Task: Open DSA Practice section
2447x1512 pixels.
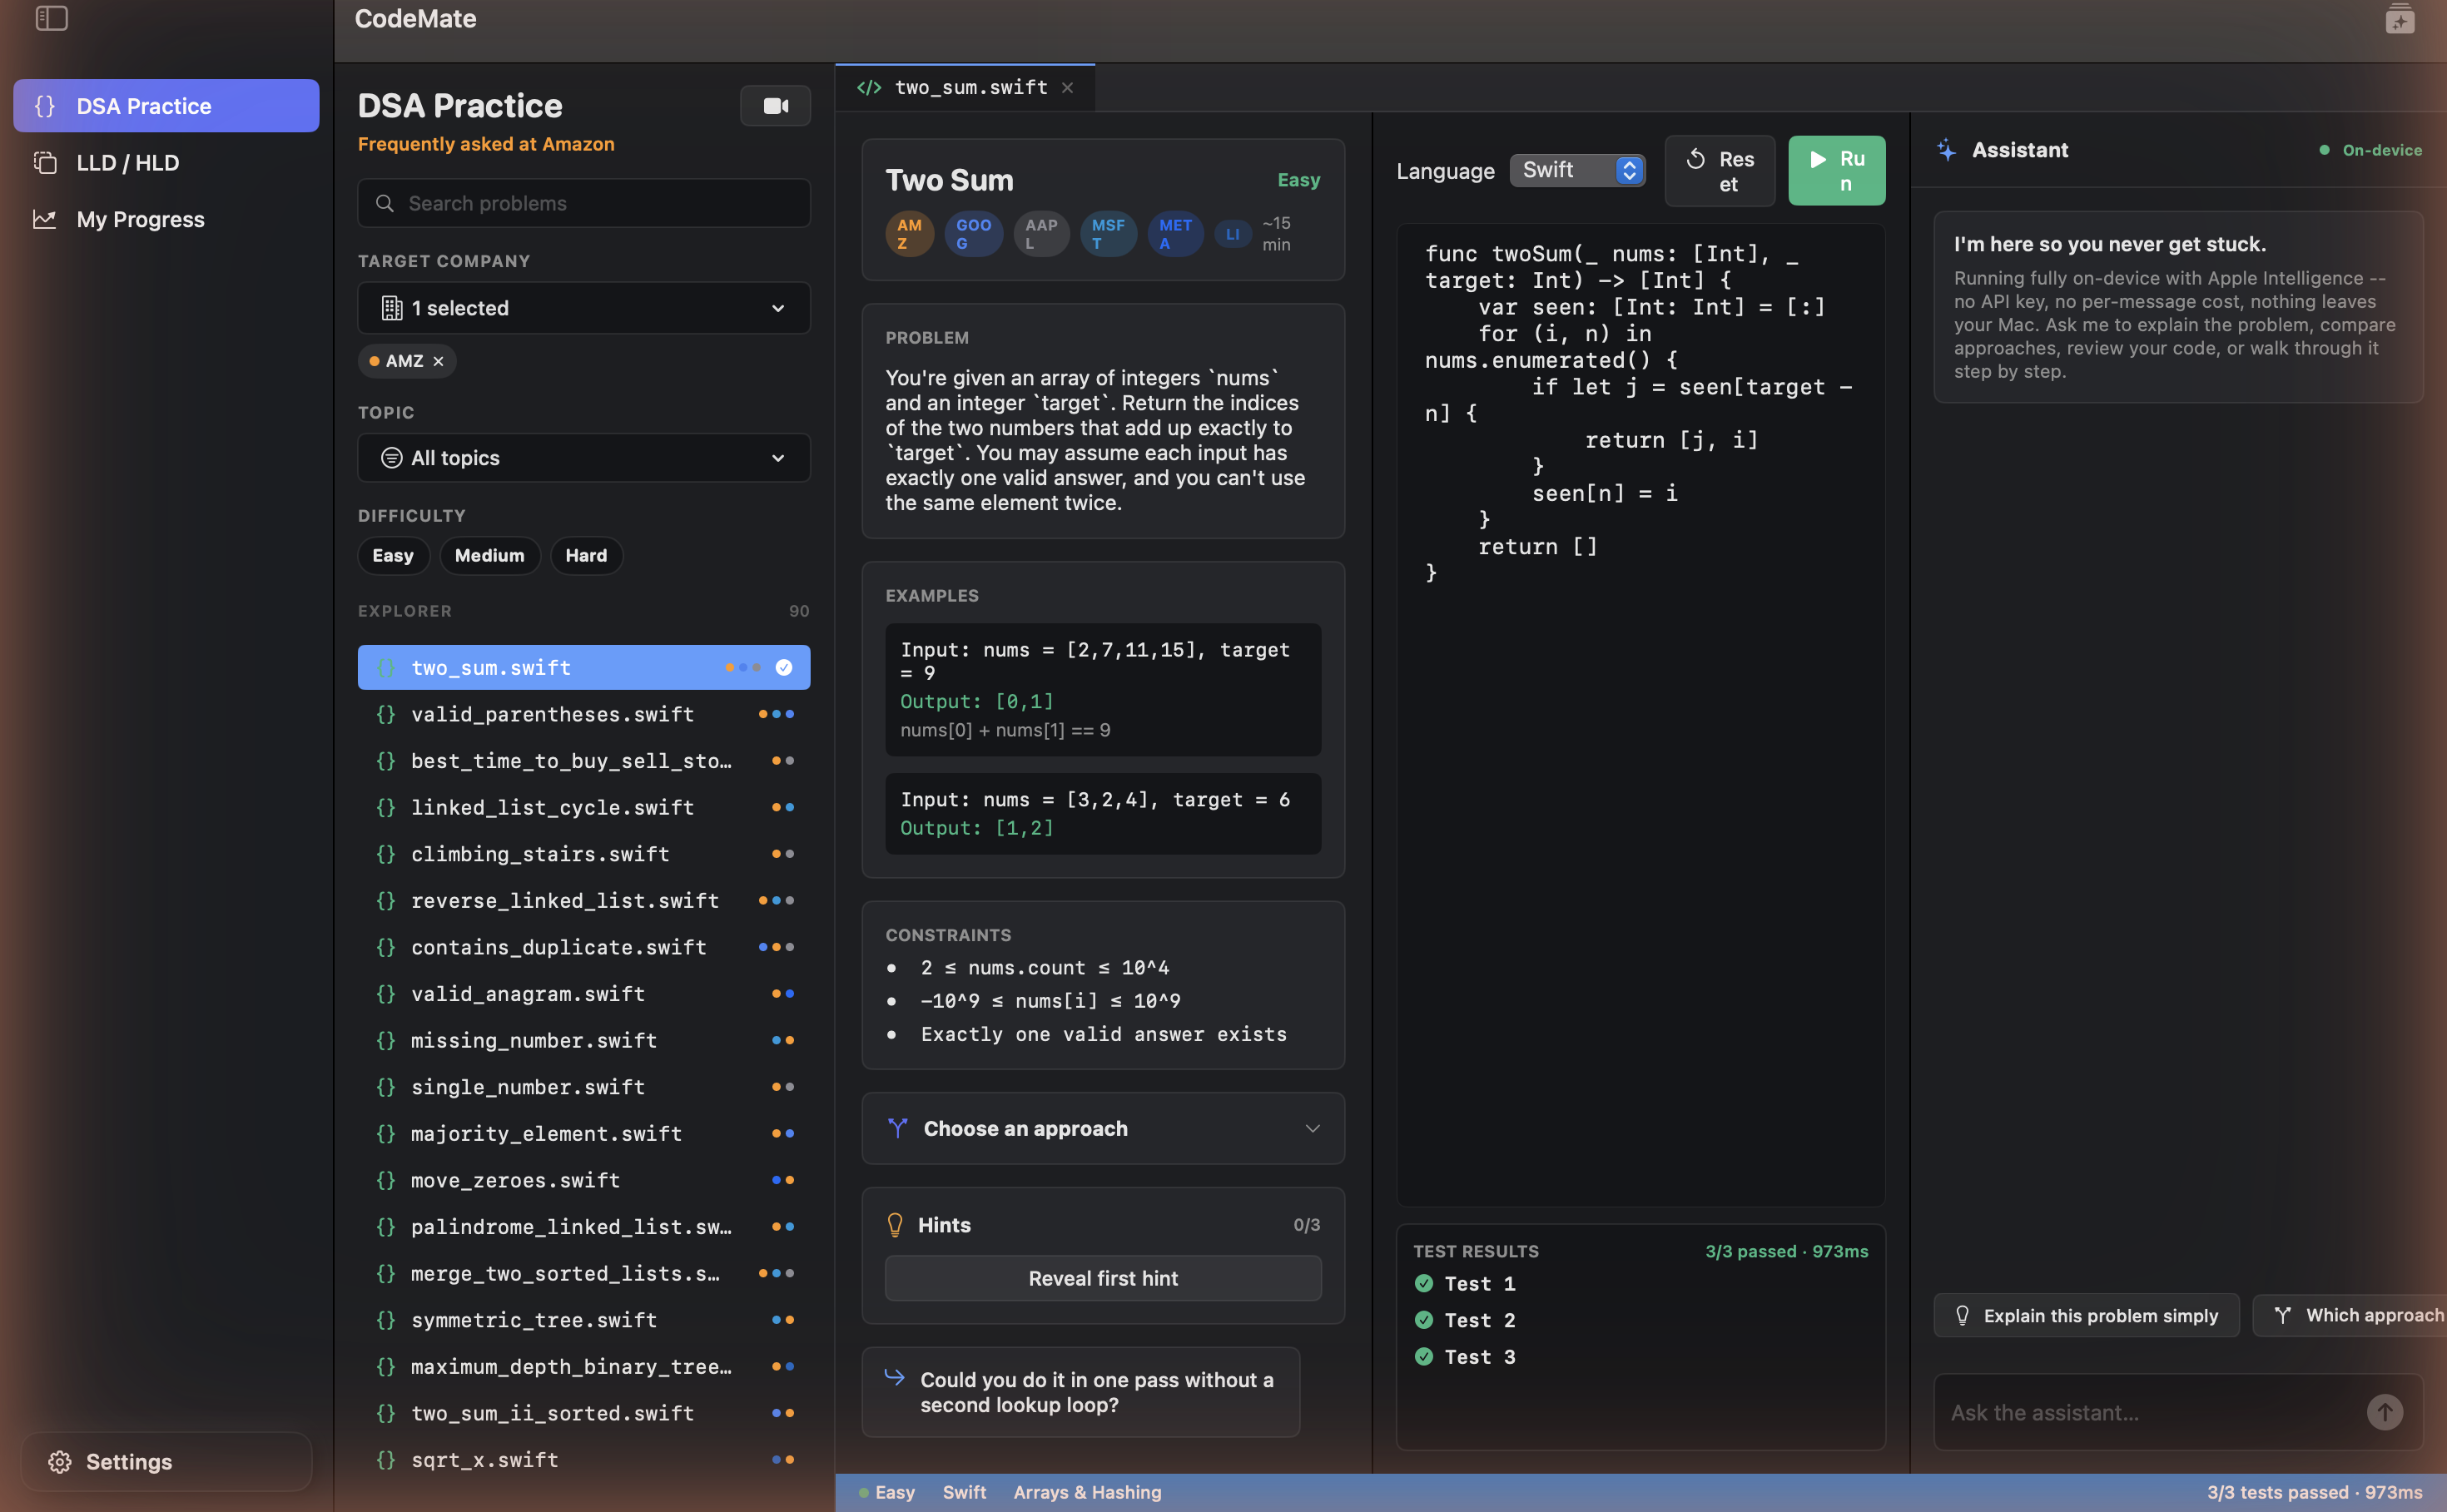Action: 166,106
